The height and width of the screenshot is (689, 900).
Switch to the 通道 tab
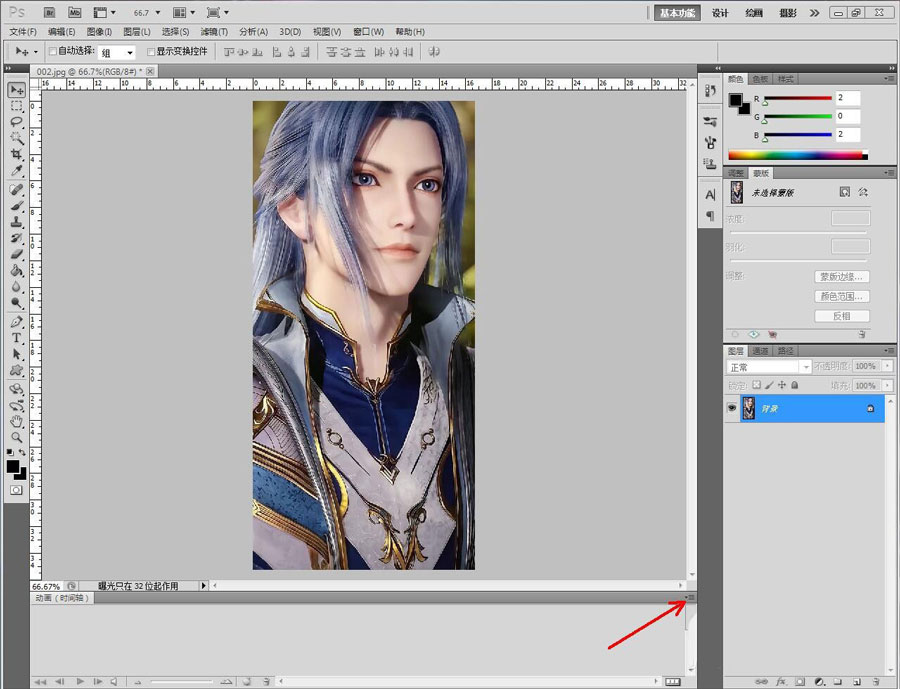pos(761,351)
